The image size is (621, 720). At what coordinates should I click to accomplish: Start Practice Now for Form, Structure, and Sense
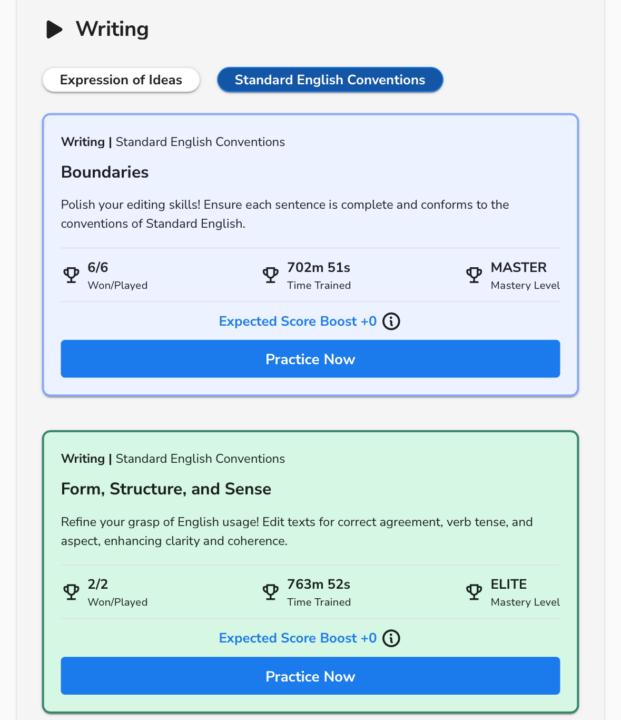click(310, 676)
